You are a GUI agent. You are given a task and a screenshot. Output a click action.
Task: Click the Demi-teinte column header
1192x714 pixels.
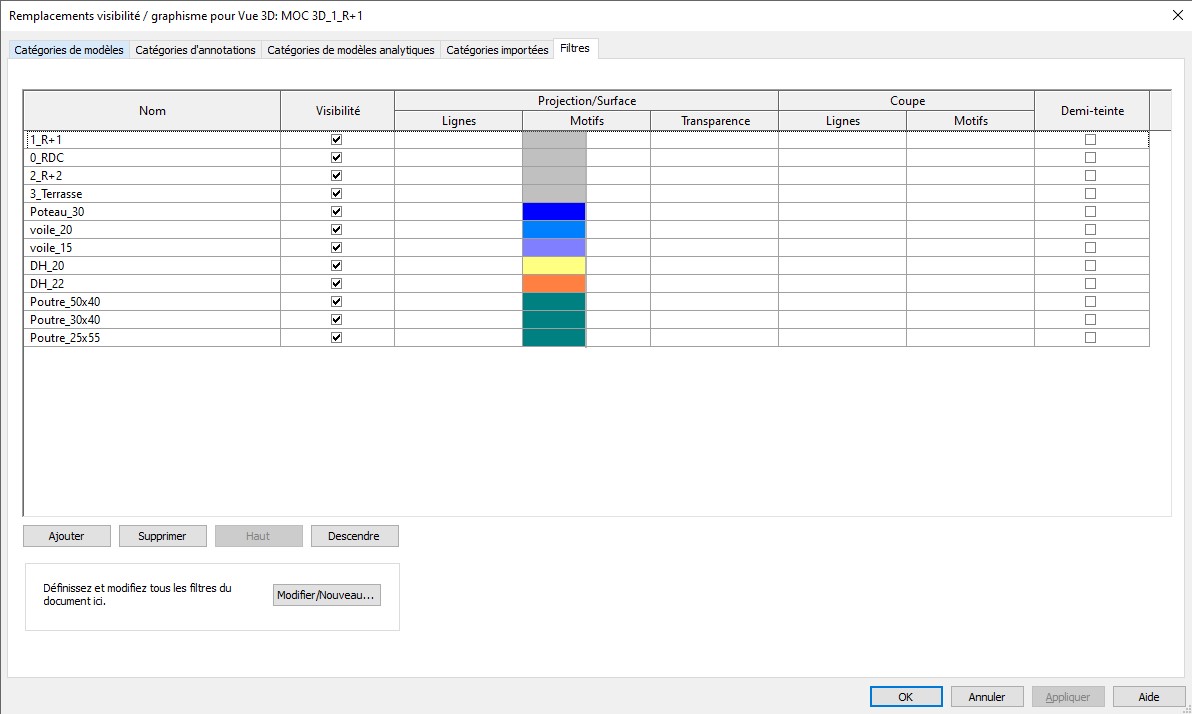coord(1092,111)
